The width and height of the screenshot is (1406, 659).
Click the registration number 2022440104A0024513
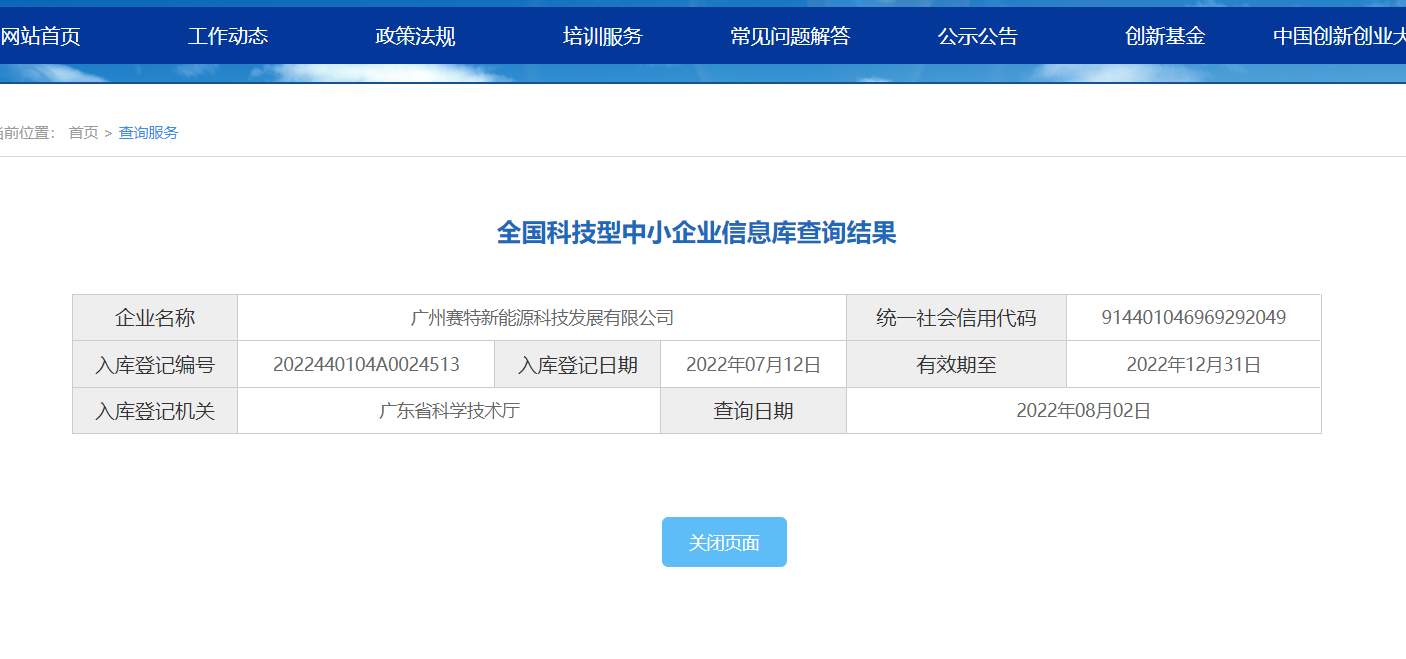pos(366,365)
